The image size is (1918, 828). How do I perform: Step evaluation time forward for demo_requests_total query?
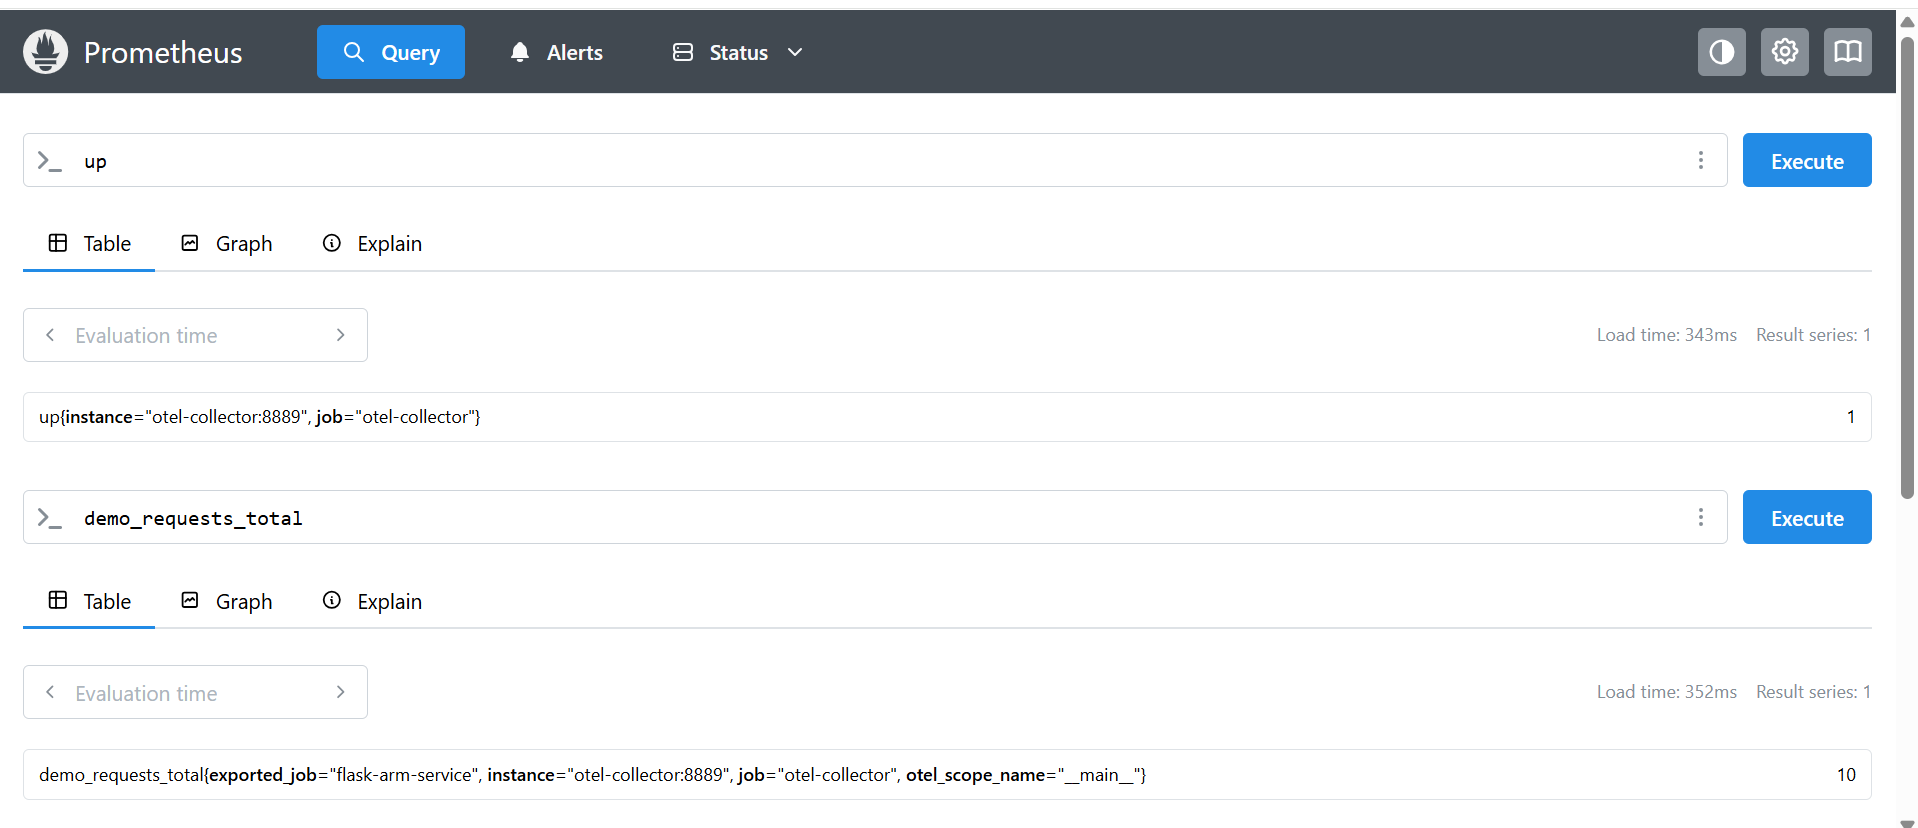341,692
